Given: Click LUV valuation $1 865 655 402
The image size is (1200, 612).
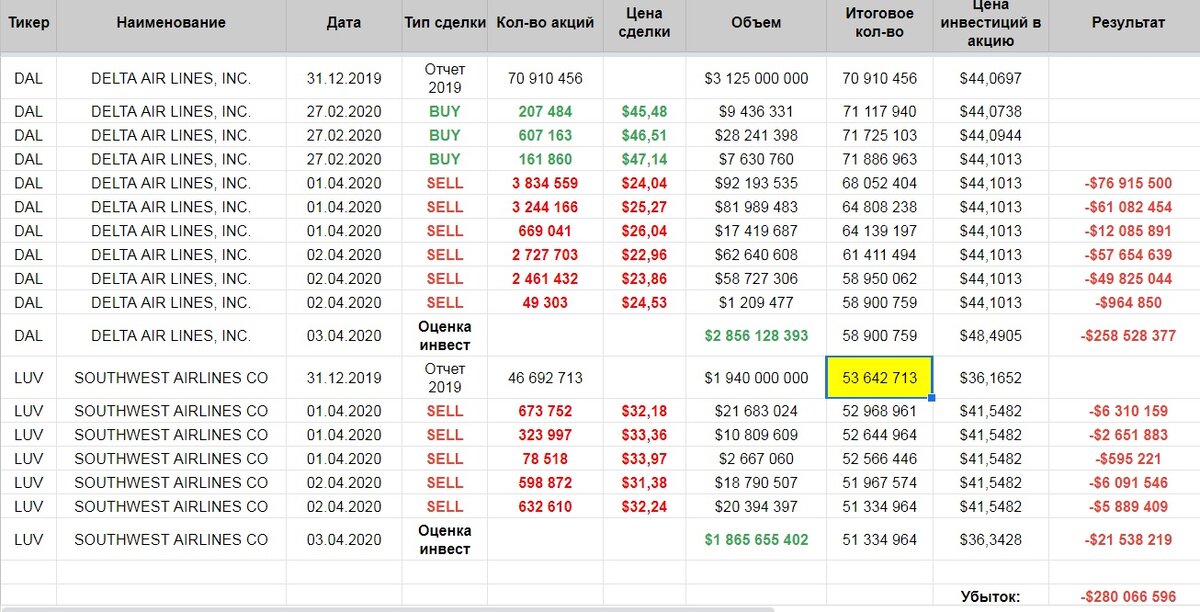Looking at the screenshot, I should pos(756,540).
